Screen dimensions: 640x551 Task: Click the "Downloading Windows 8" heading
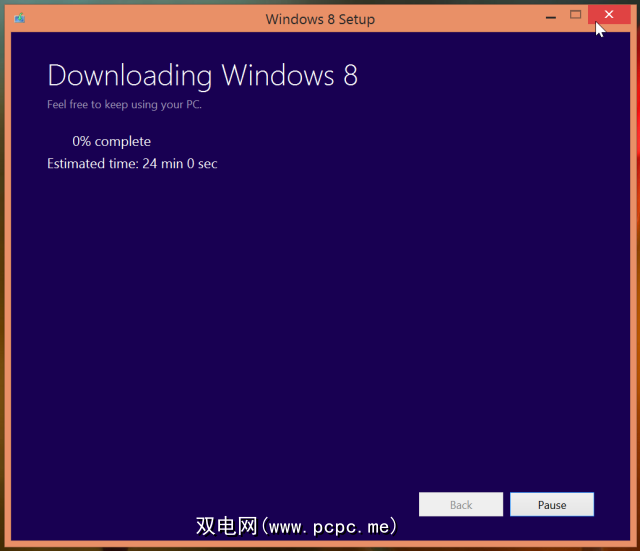pyautogui.click(x=202, y=76)
